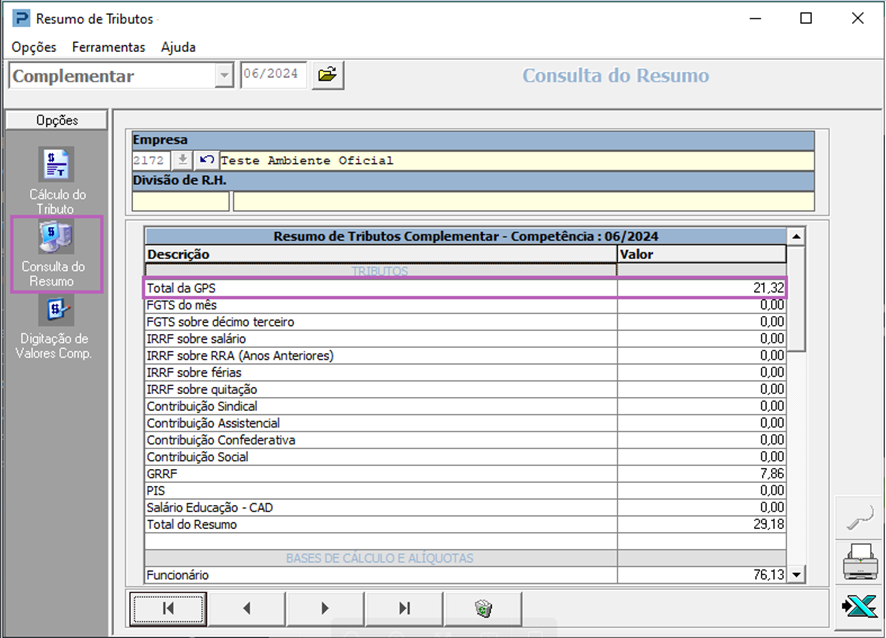Expand the Complementar type dropdown
886x638 pixels.
[223, 76]
